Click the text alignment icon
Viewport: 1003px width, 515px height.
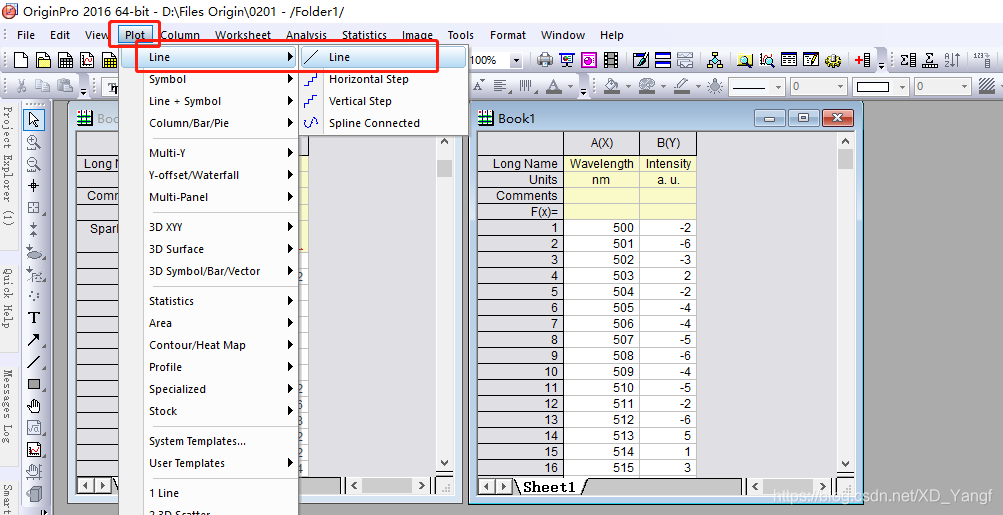click(x=500, y=86)
